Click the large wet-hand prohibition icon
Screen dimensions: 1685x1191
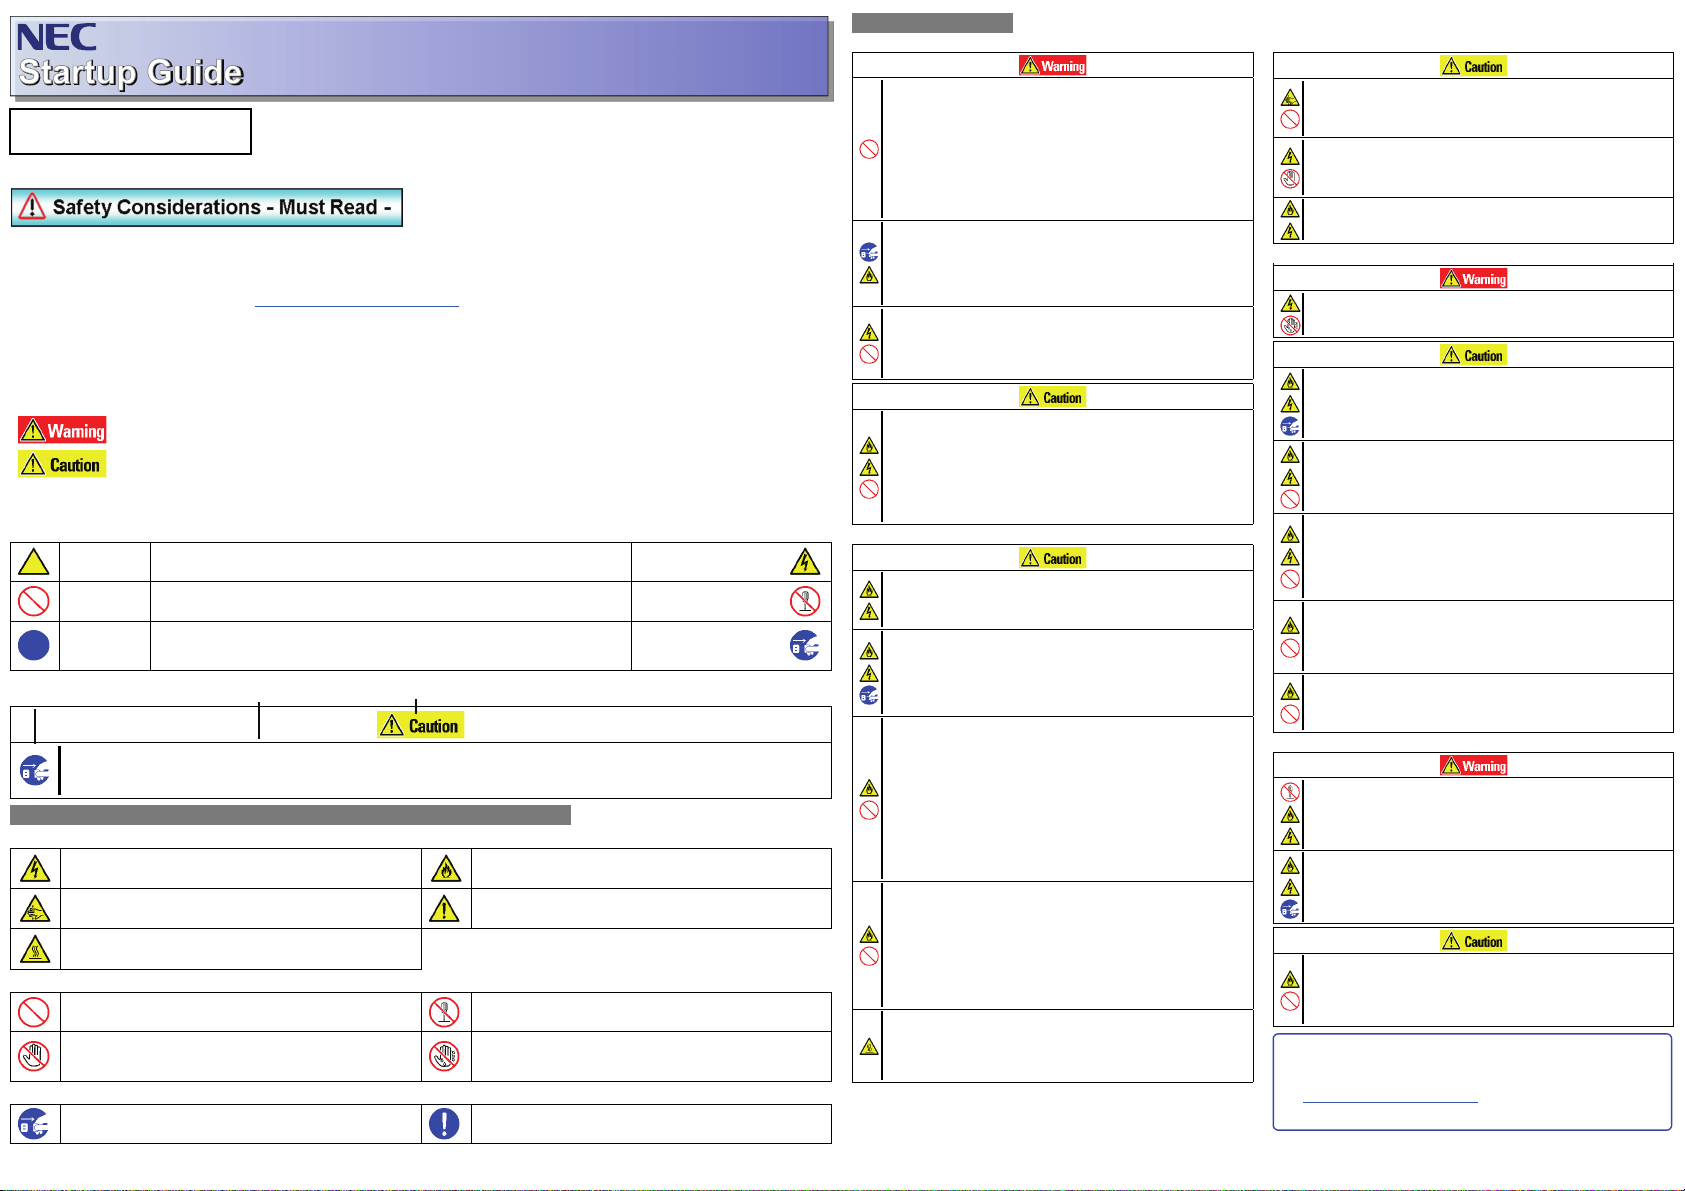coord(445,1055)
